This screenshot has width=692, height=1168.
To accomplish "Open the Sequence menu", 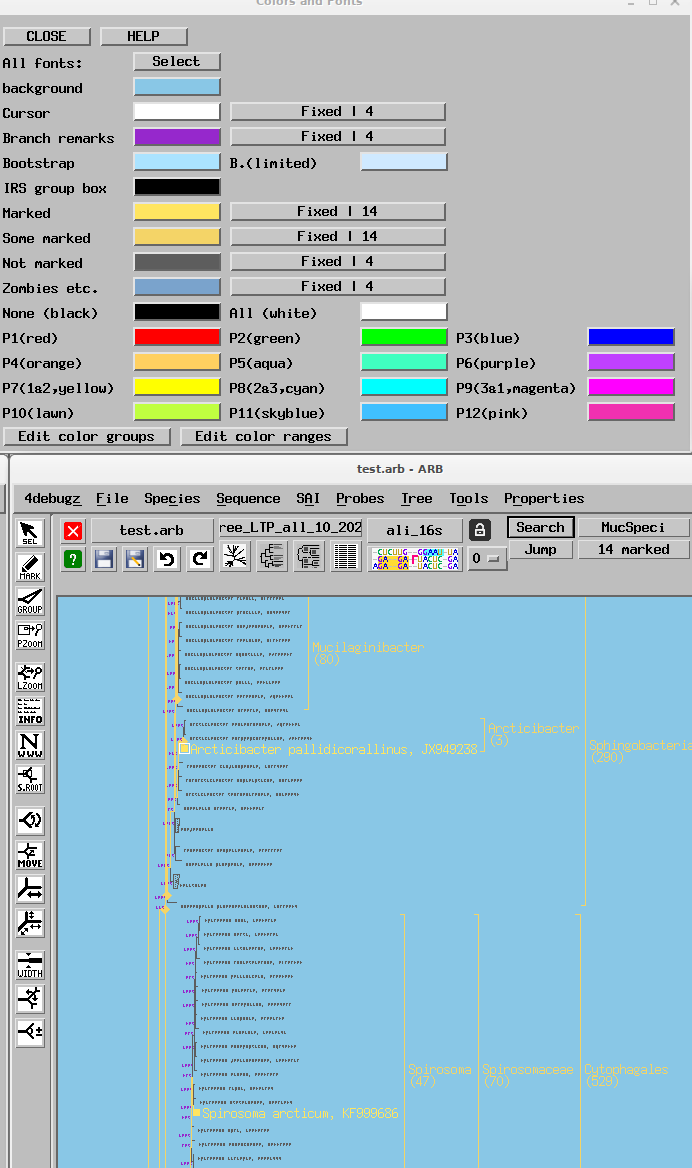I will [248, 498].
